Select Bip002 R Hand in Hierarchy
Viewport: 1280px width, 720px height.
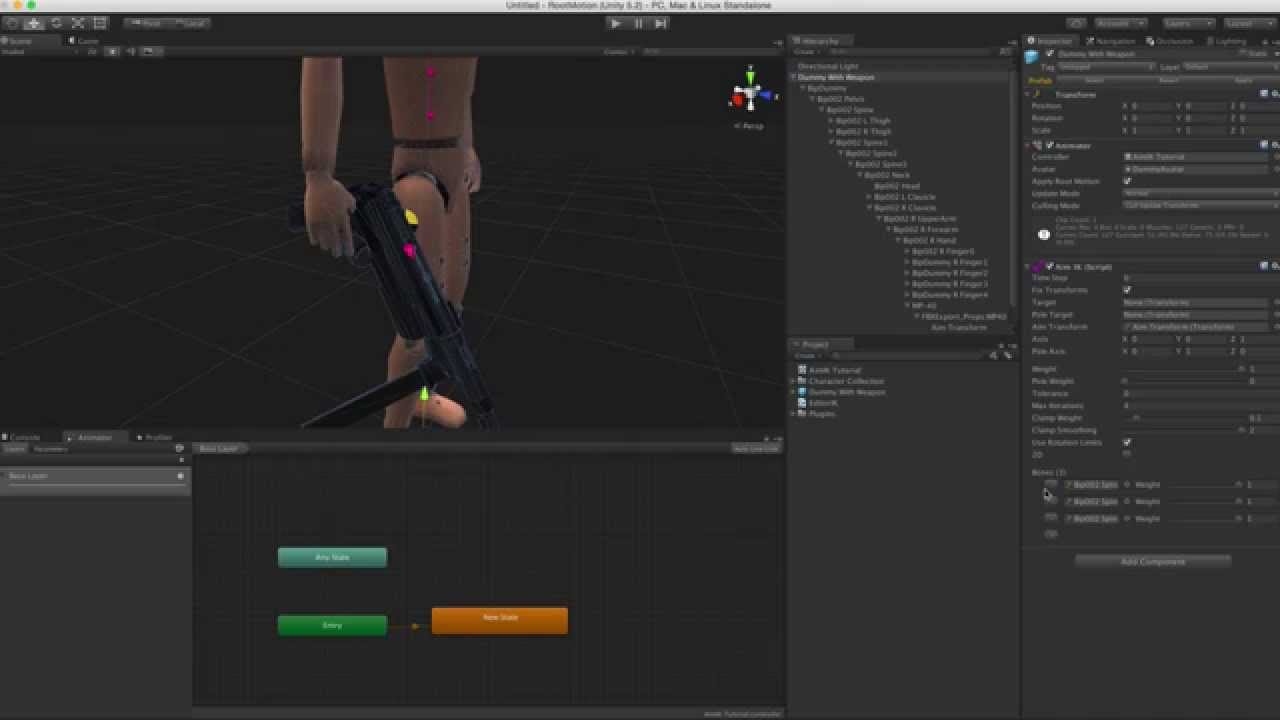coord(930,240)
